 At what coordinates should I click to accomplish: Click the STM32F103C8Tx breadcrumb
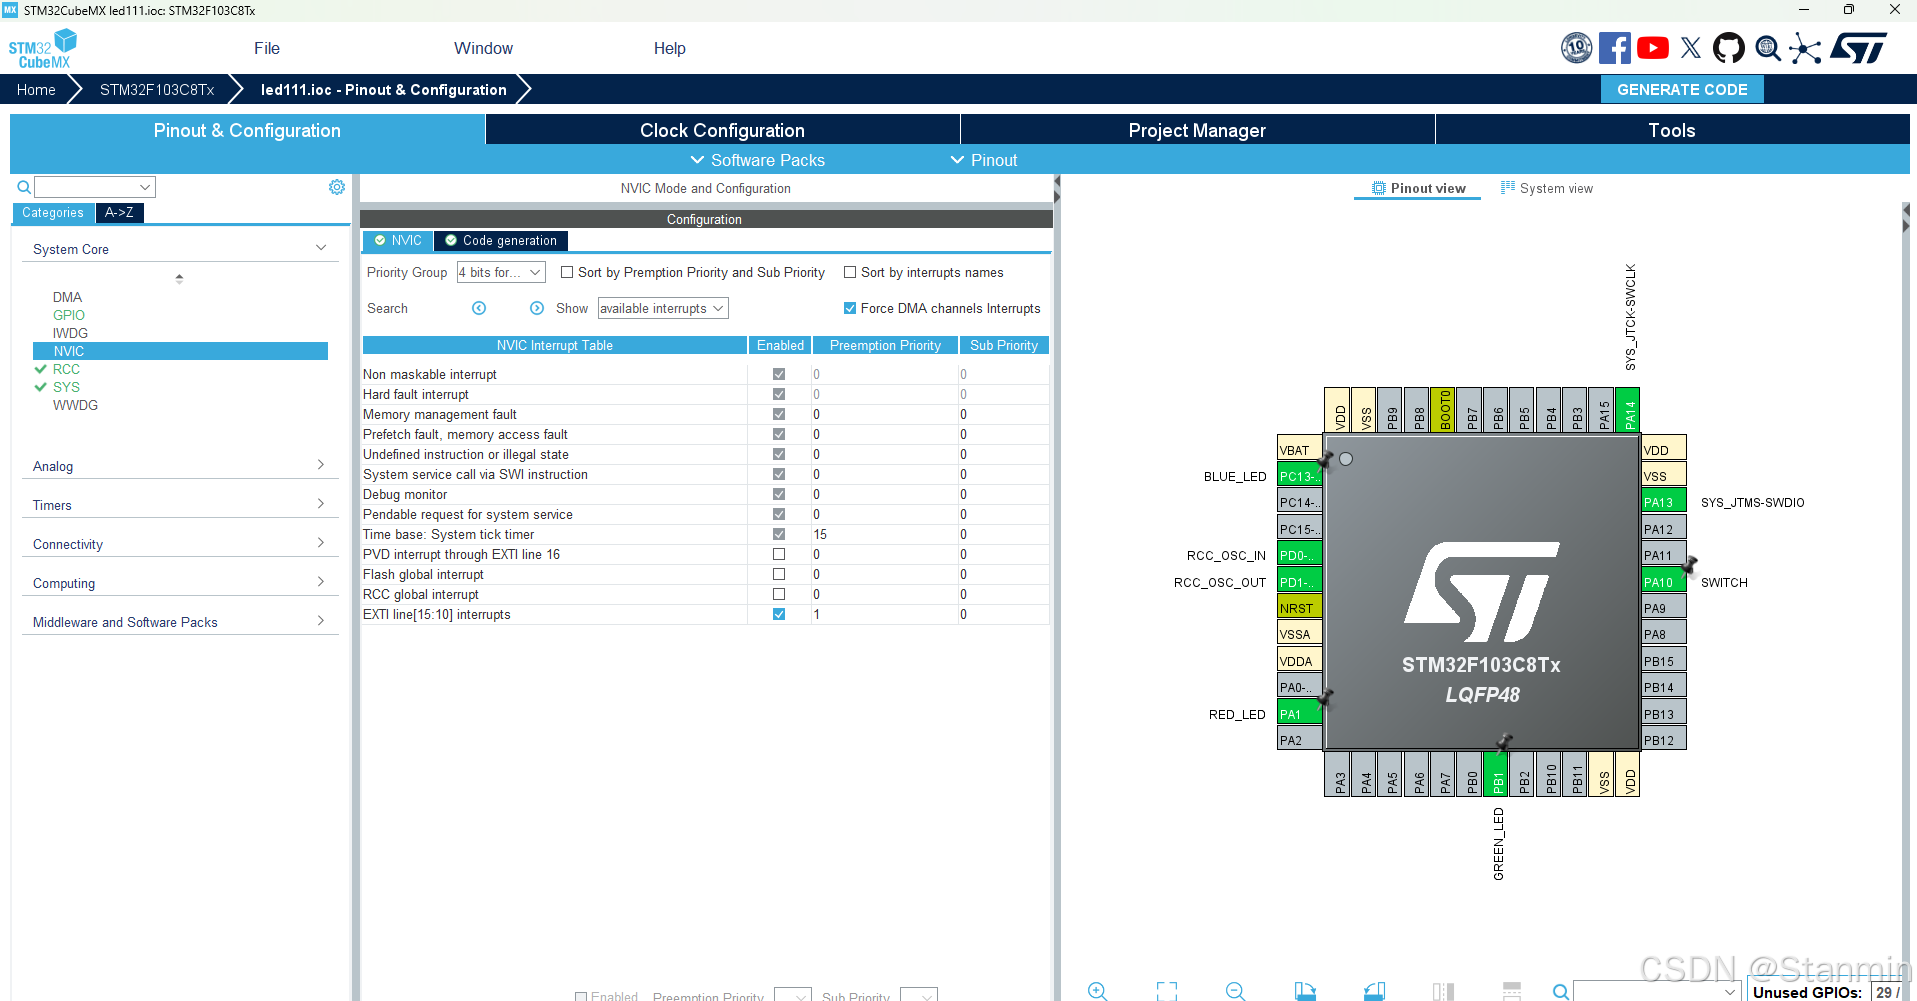(x=157, y=89)
